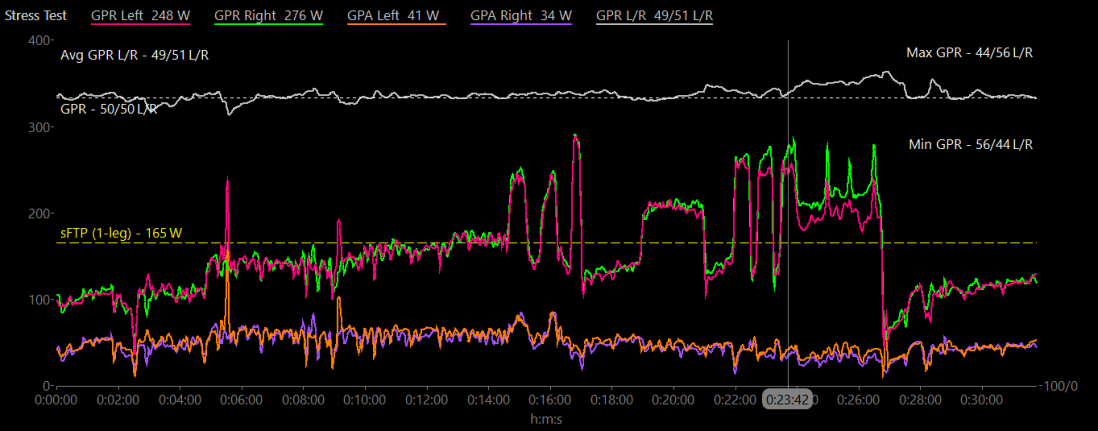Click the 0:26:00 time axis tick
The width and height of the screenshot is (1098, 431).
click(859, 399)
